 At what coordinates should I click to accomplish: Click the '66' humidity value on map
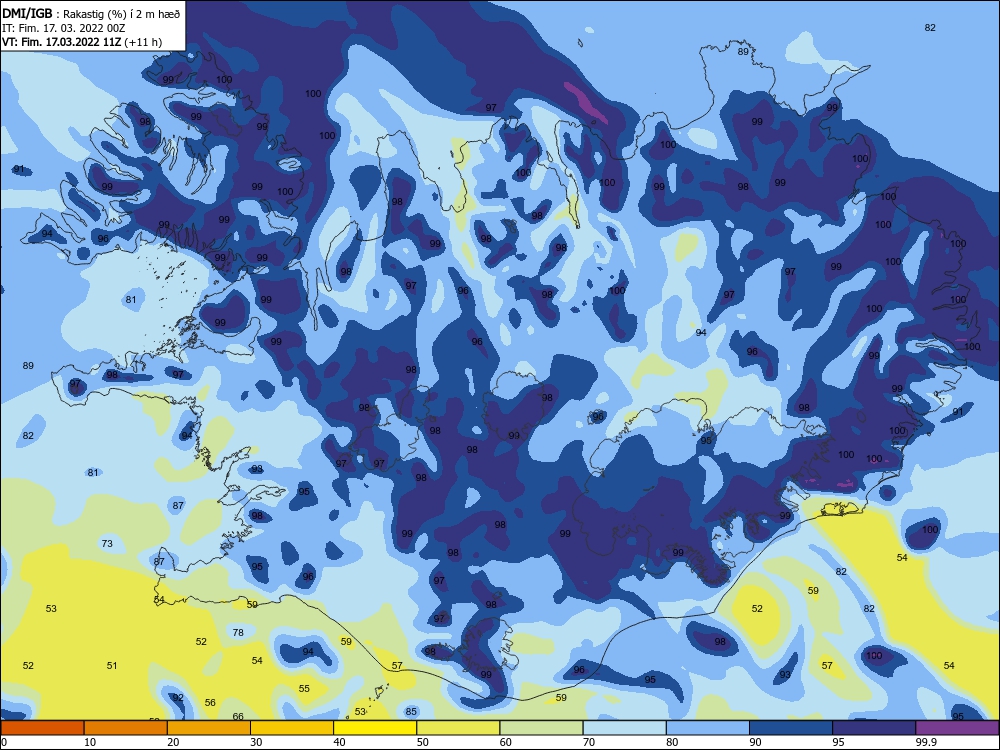tap(238, 717)
